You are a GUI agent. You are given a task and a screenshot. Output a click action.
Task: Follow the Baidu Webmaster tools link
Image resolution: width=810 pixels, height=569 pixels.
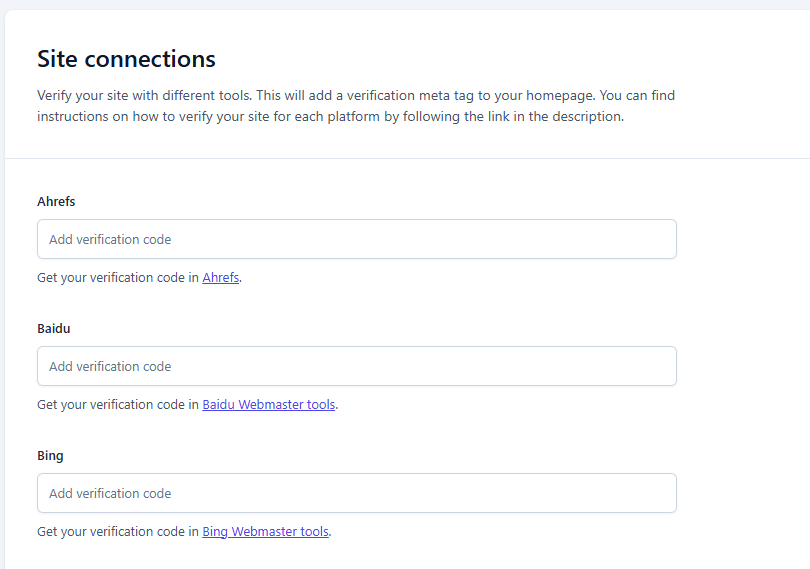(x=268, y=405)
